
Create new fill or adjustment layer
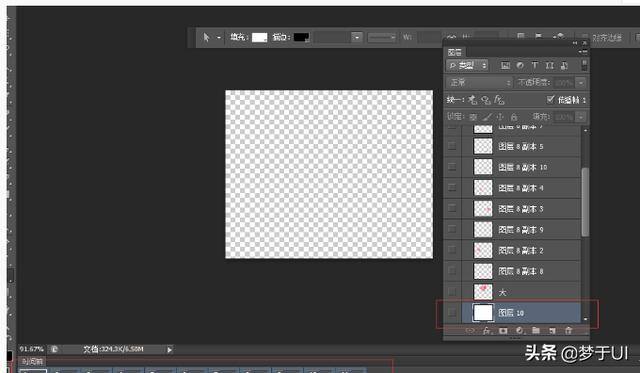pos(519,331)
